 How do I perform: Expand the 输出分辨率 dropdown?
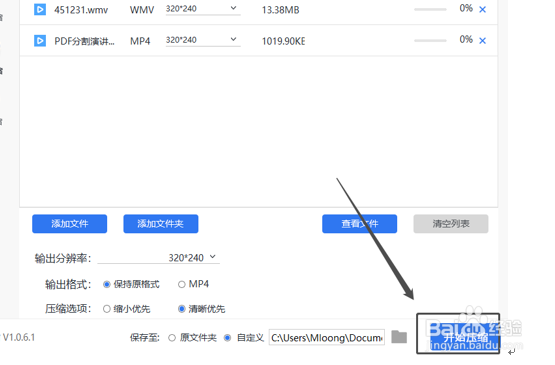coord(159,257)
